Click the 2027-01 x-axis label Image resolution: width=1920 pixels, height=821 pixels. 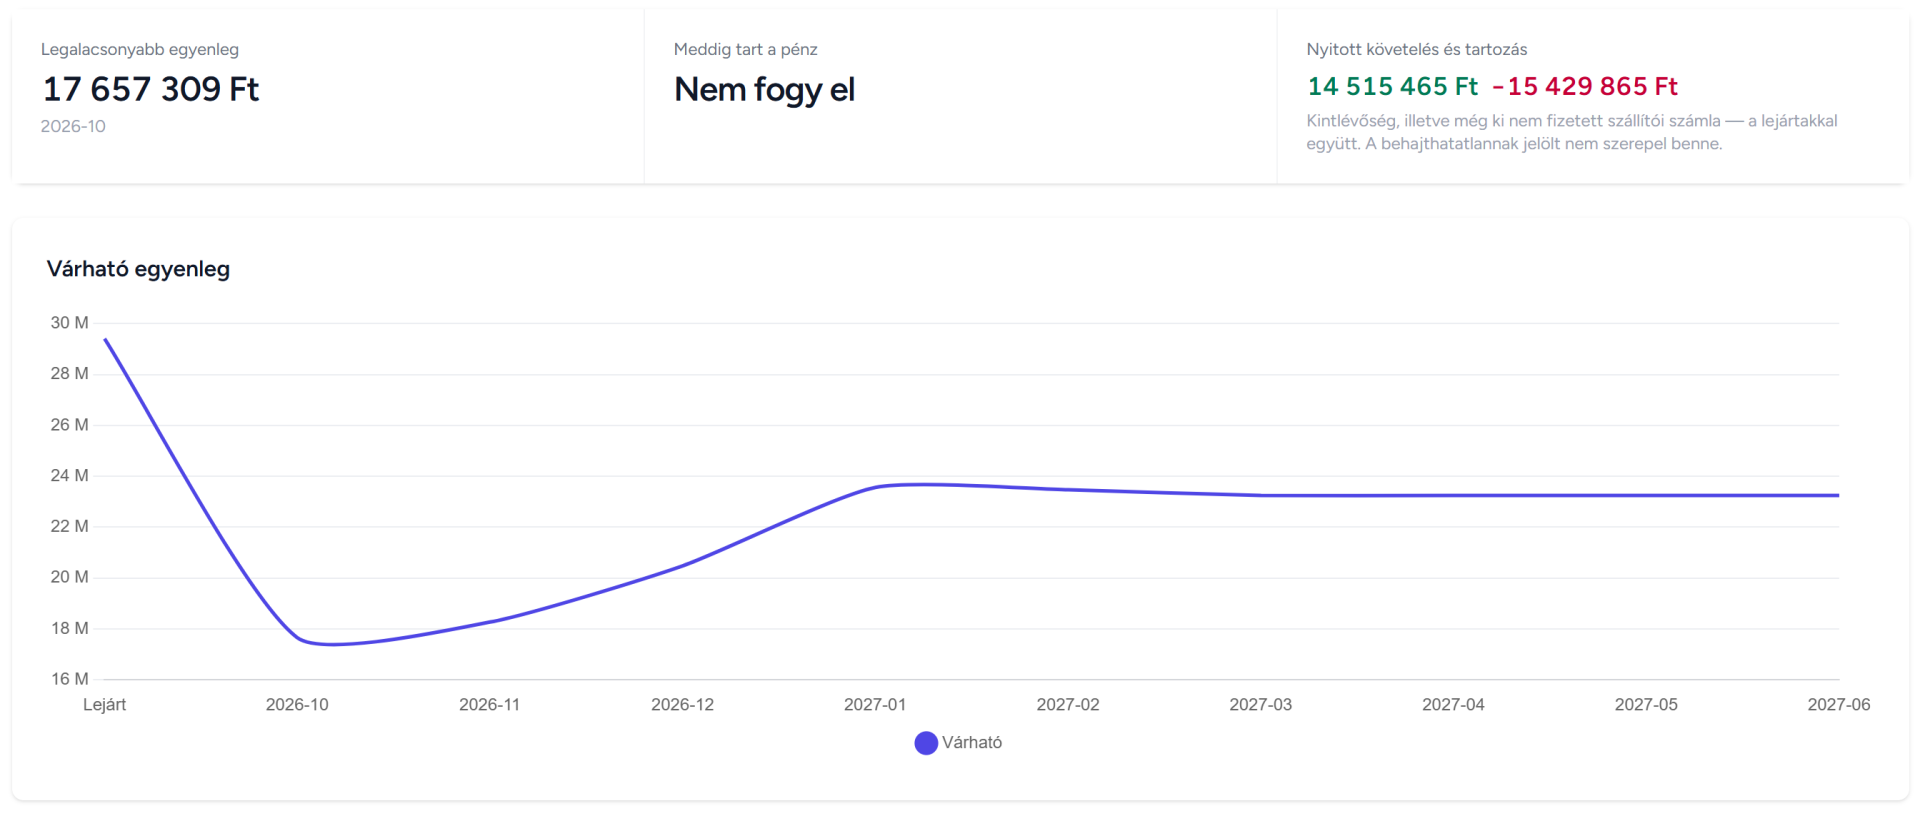(875, 705)
